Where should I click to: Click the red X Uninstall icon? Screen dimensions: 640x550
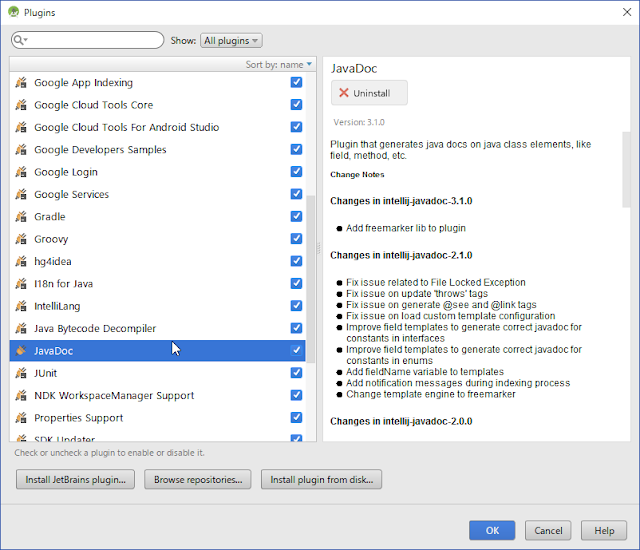click(344, 93)
